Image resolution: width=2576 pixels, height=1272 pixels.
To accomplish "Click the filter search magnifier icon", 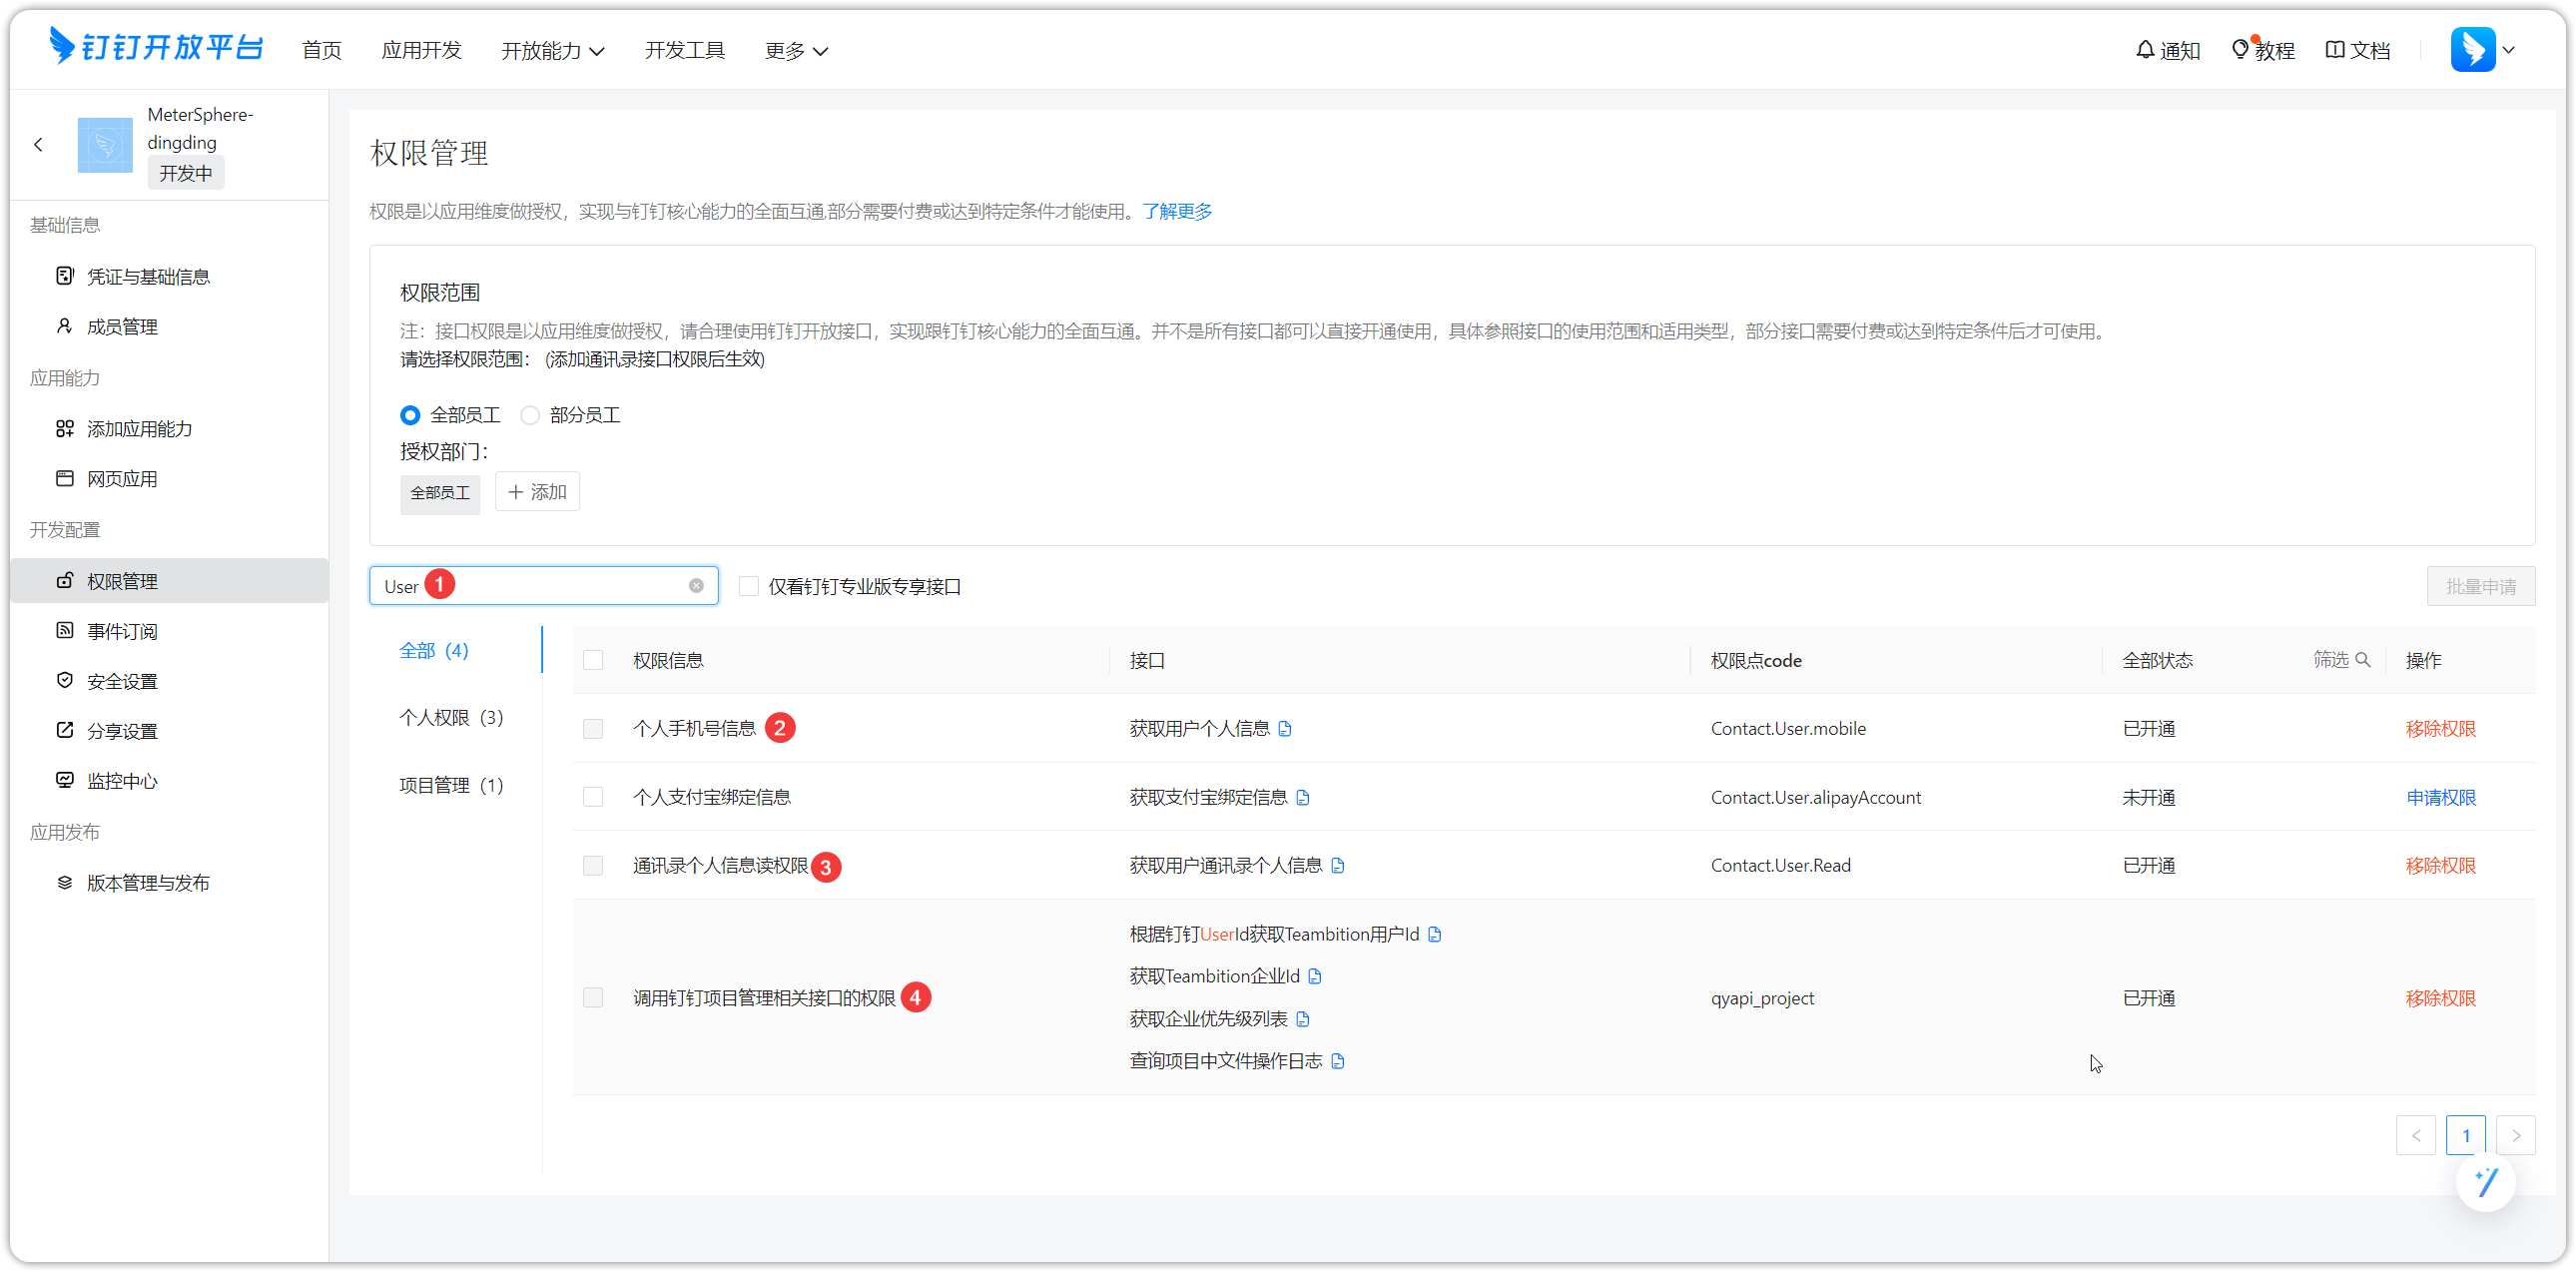I will tap(2363, 659).
